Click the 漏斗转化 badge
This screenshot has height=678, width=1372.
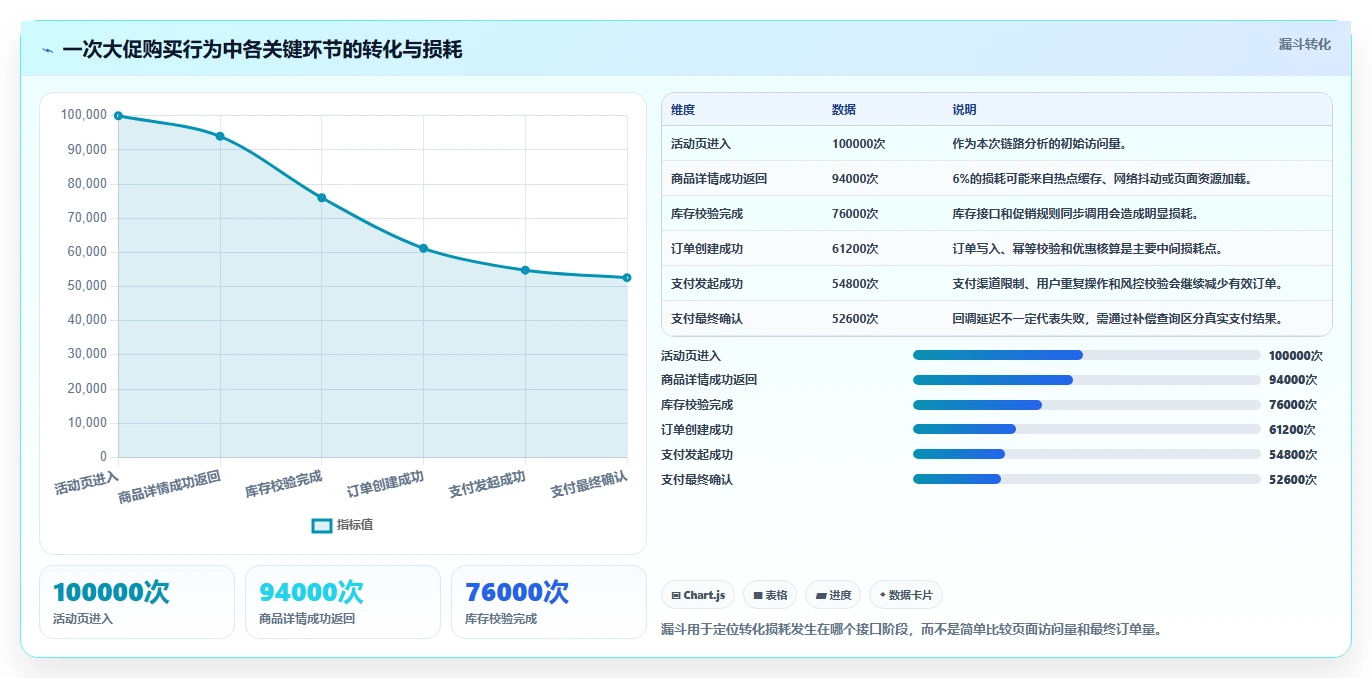point(1304,44)
